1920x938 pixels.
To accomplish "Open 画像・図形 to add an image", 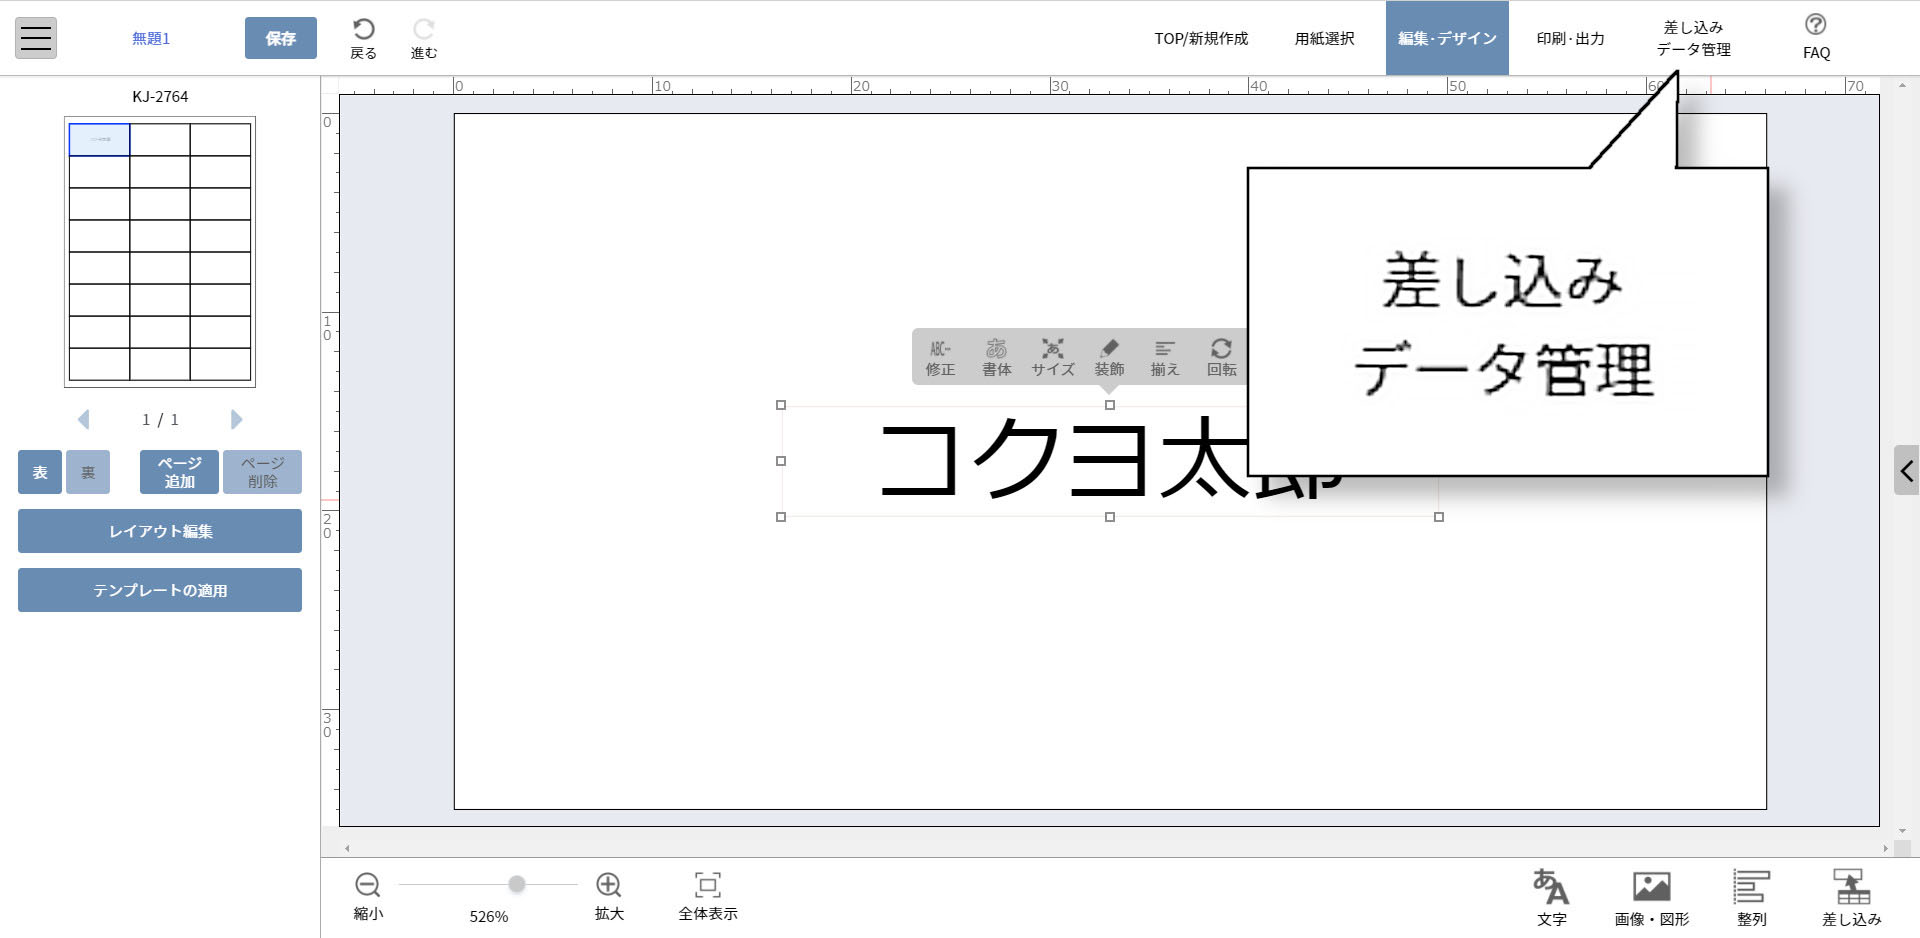I will coord(1651,895).
